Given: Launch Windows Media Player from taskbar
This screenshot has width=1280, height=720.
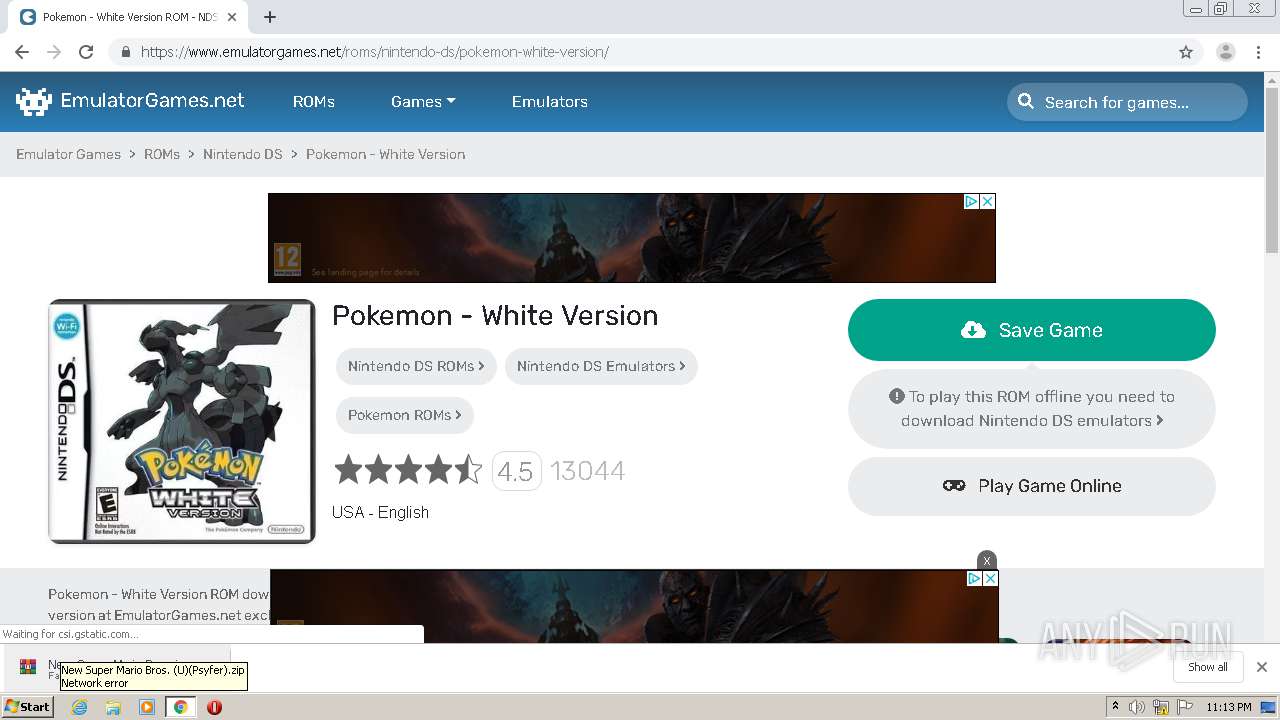Looking at the screenshot, I should (x=147, y=707).
